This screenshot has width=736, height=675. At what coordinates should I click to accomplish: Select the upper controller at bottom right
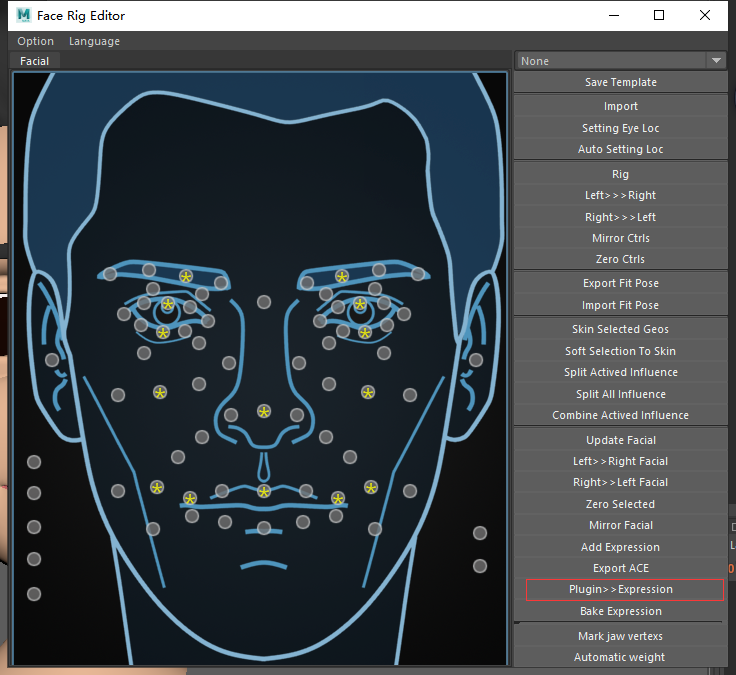pos(480,533)
